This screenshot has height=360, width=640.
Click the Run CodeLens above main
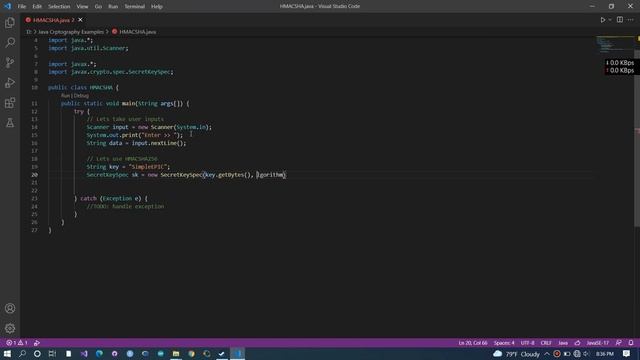click(x=65, y=96)
